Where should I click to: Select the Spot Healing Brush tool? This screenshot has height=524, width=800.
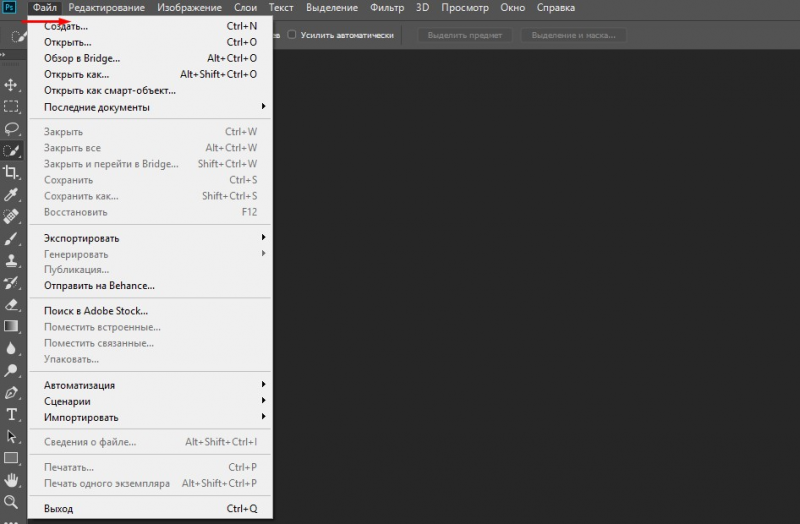point(11,216)
